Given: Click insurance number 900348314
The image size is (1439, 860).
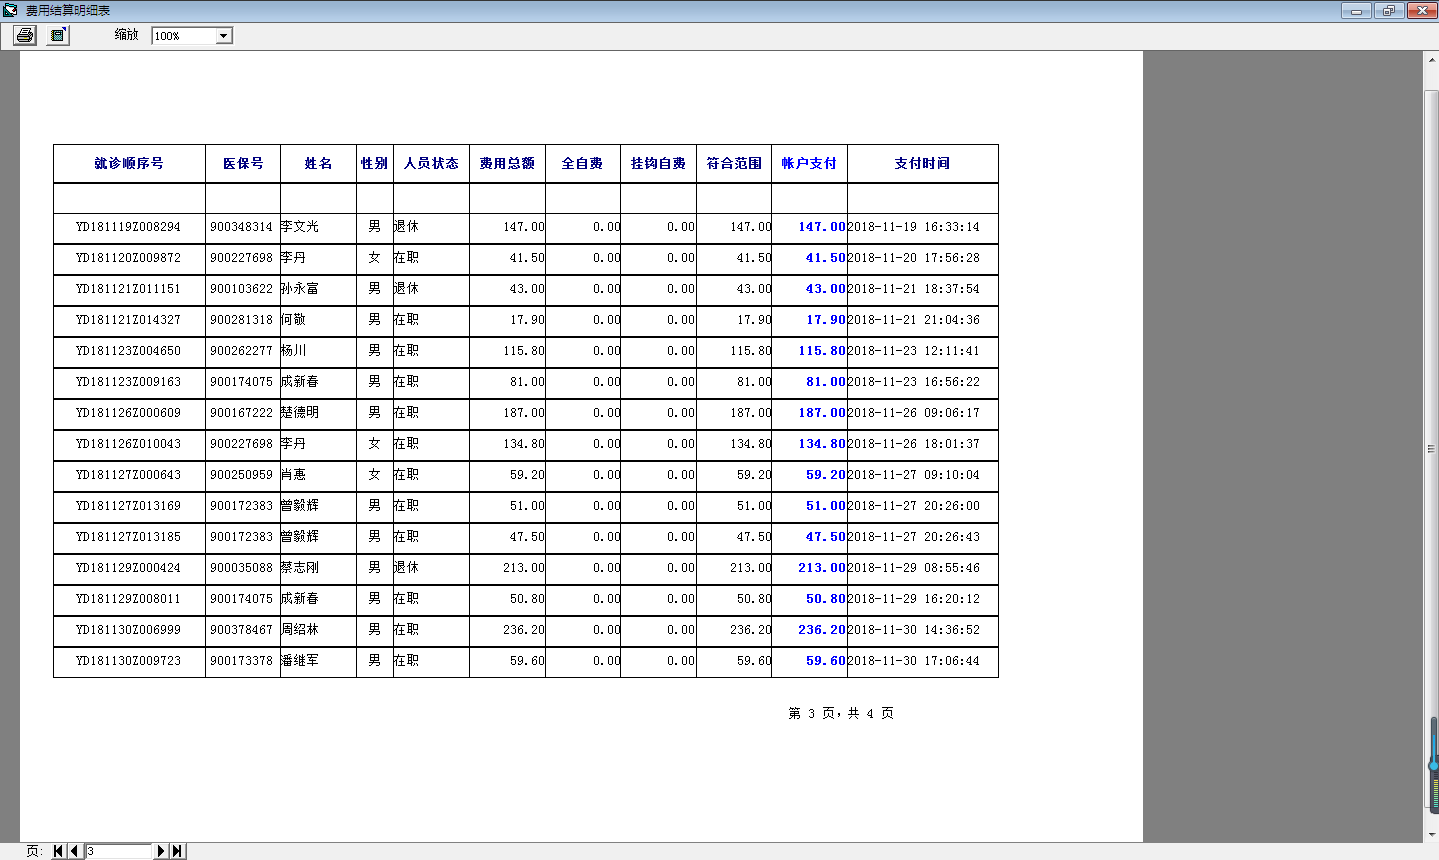Looking at the screenshot, I should 241,227.
